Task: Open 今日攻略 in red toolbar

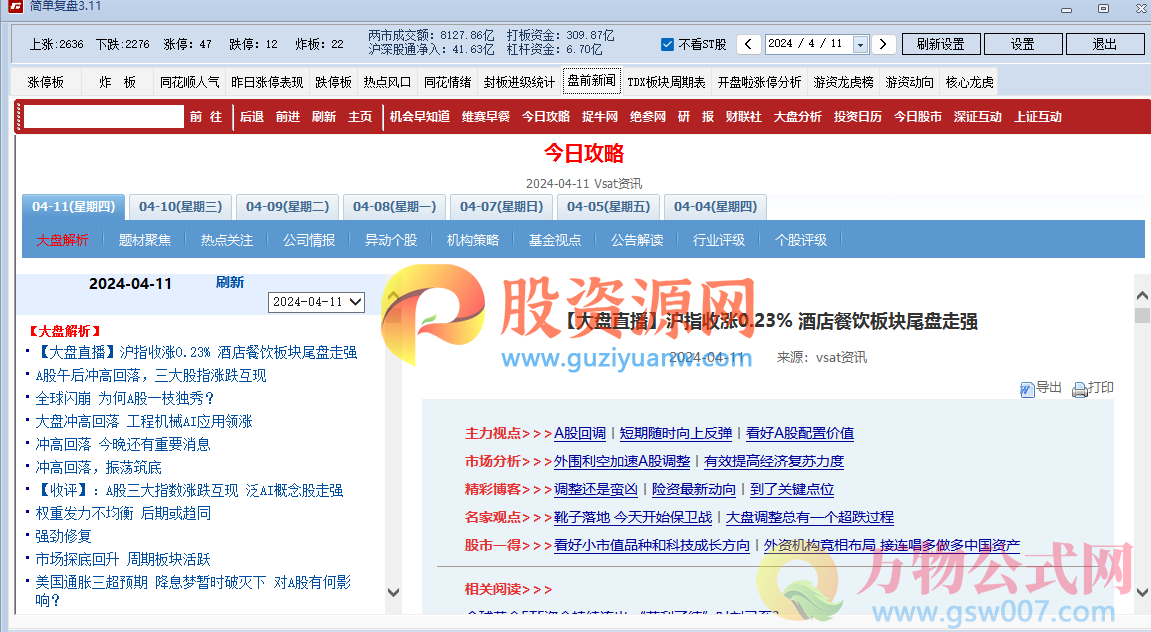Action: 546,117
